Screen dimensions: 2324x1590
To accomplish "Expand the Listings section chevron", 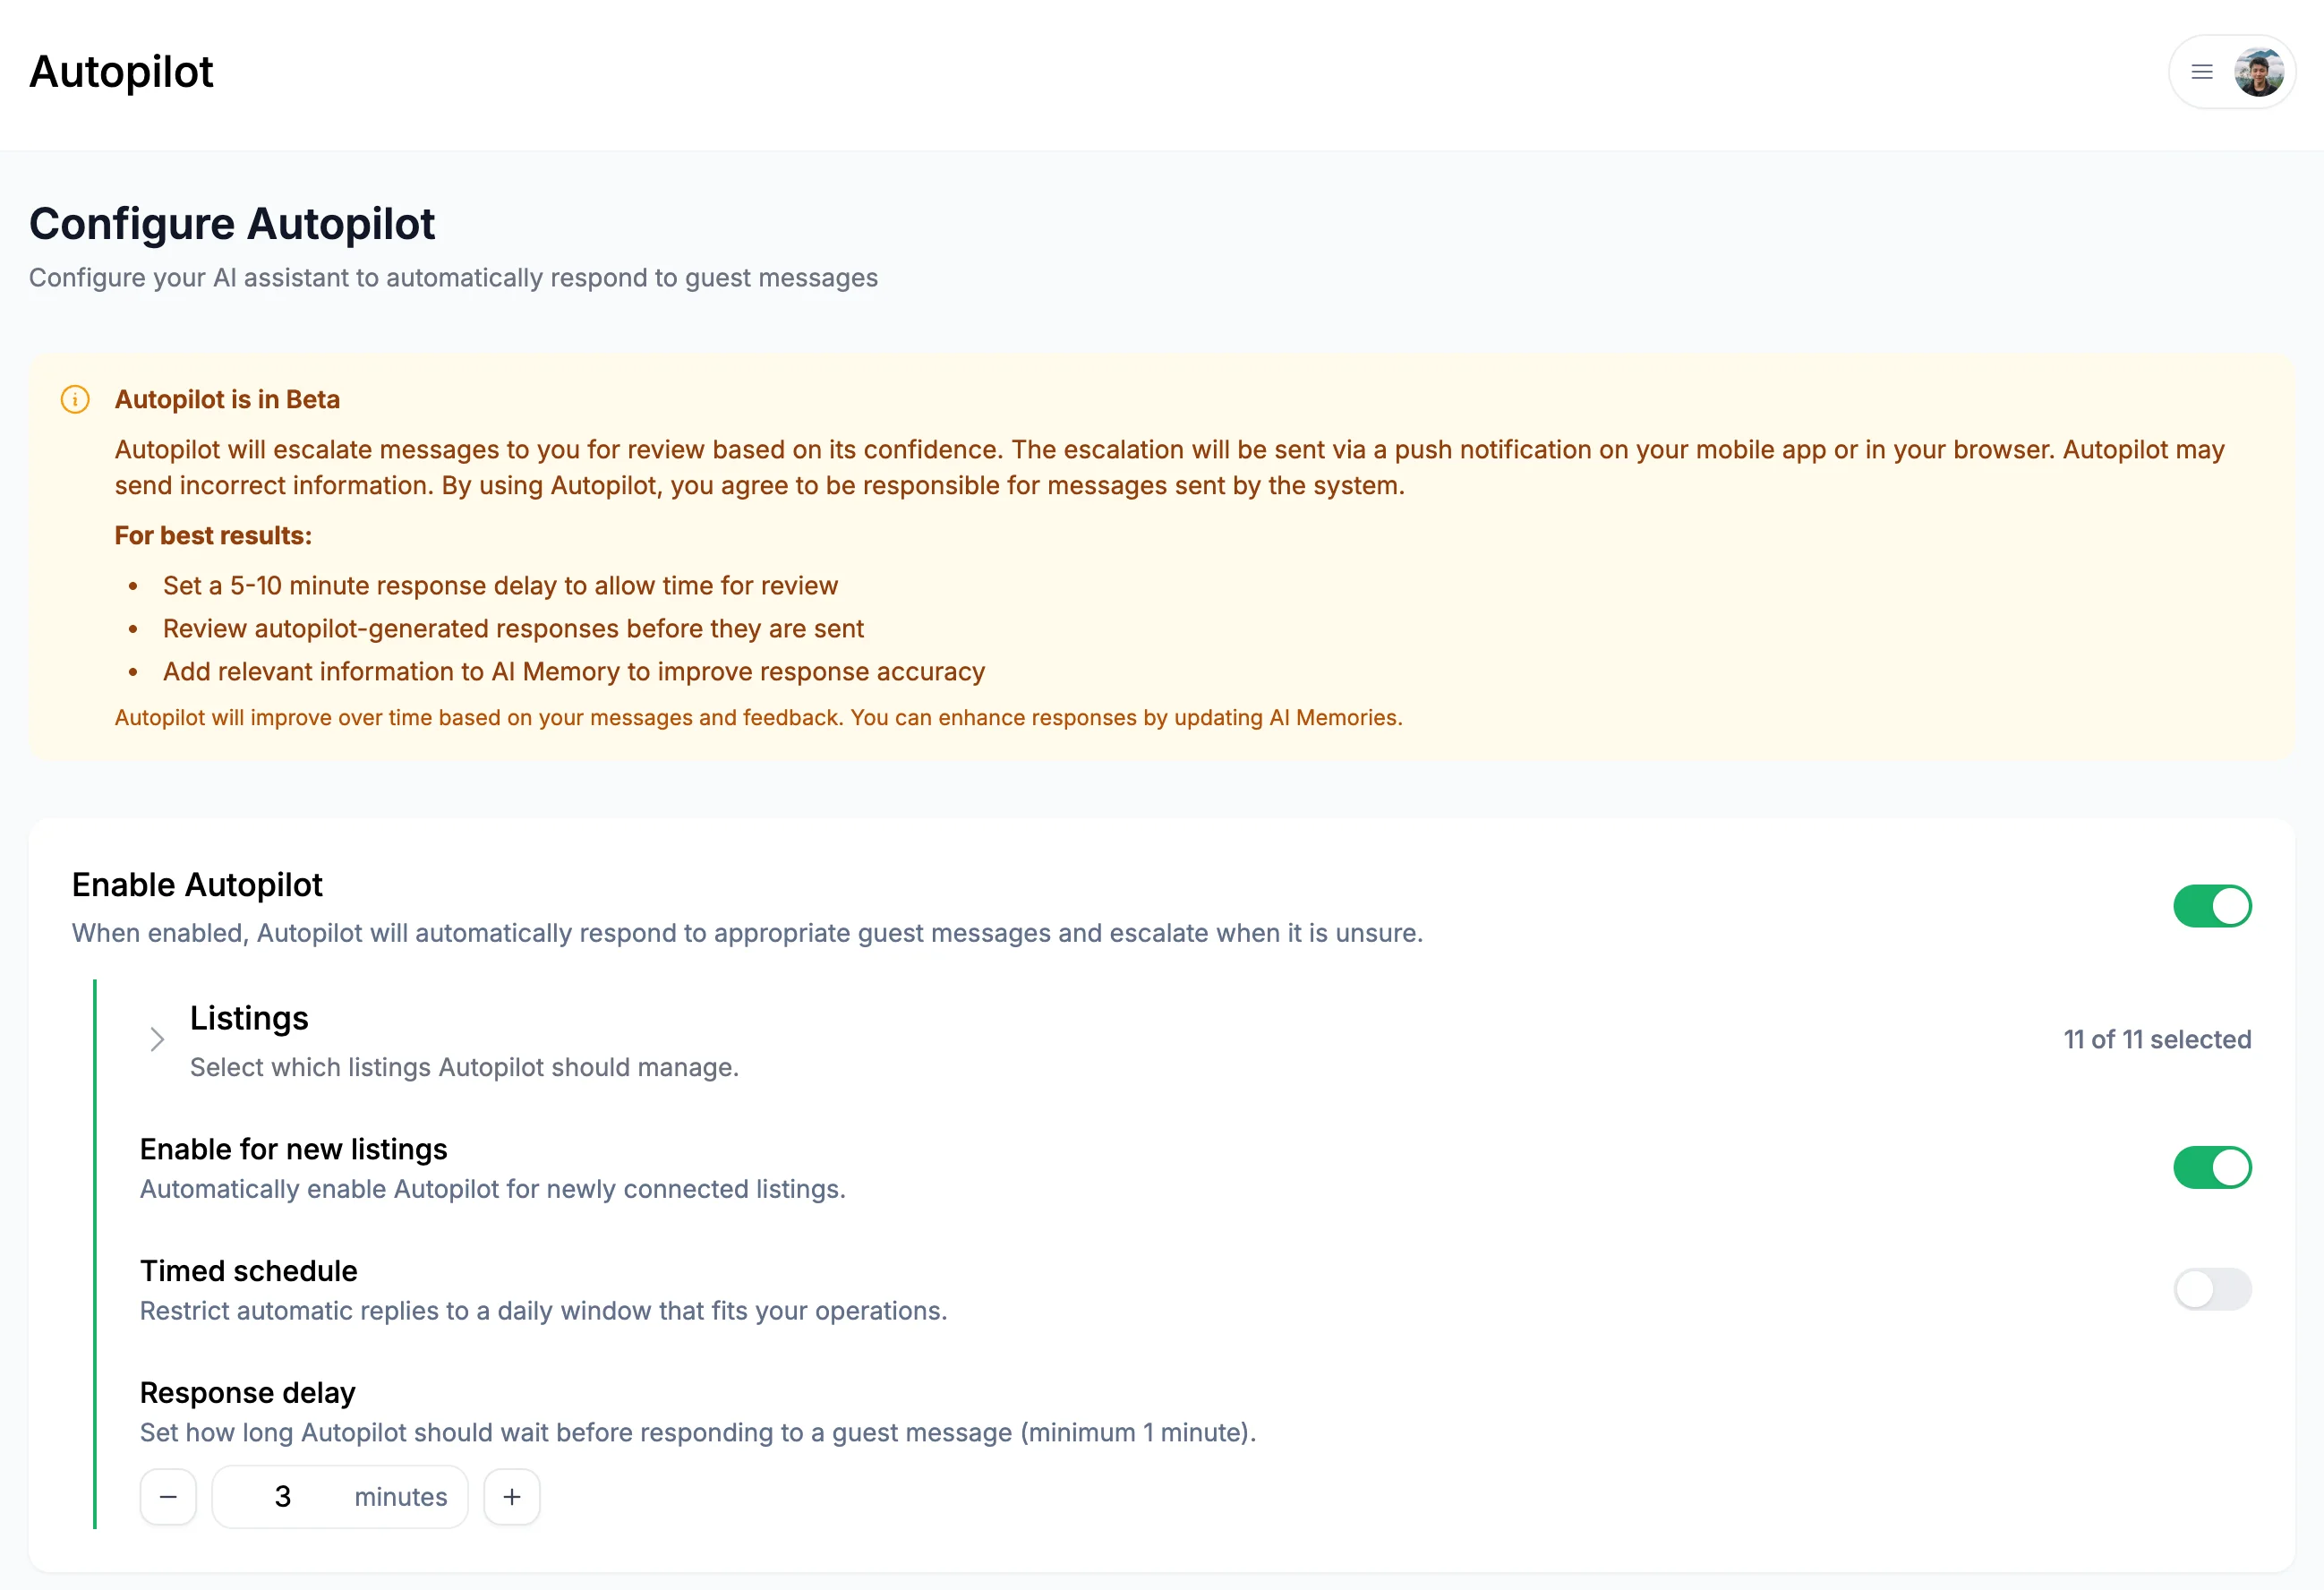I will point(157,1040).
